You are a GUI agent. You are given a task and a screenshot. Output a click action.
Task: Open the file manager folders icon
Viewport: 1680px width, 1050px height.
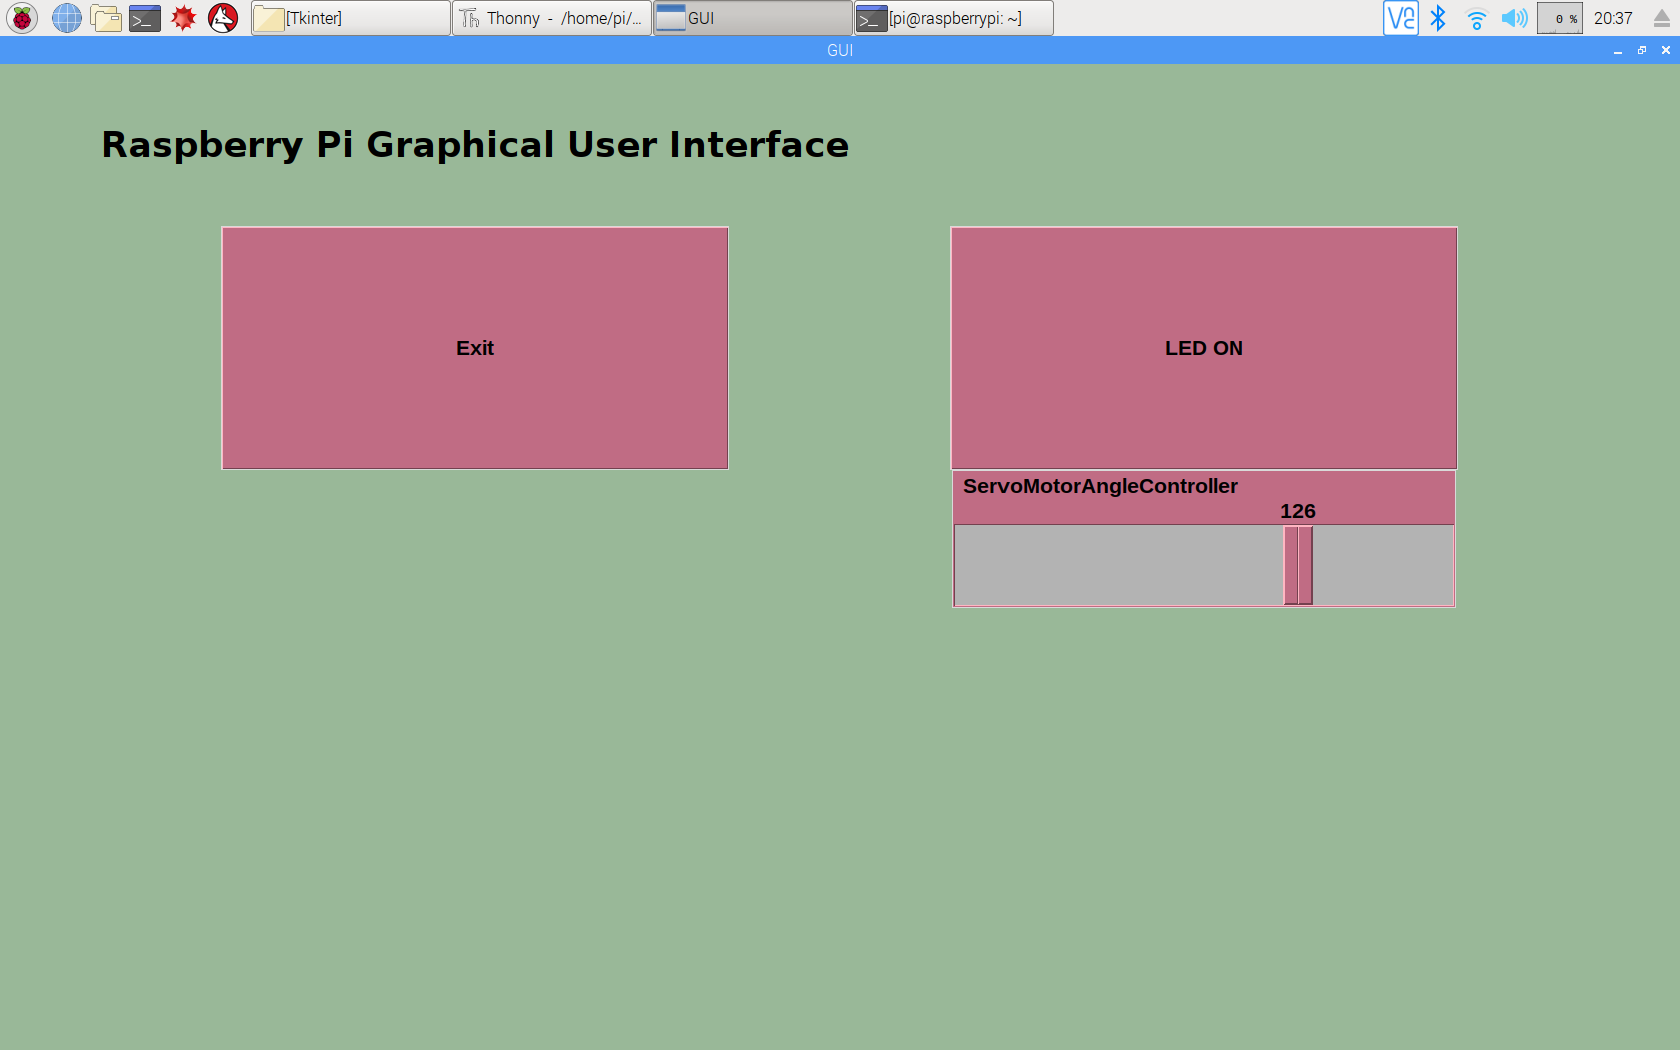coord(105,18)
